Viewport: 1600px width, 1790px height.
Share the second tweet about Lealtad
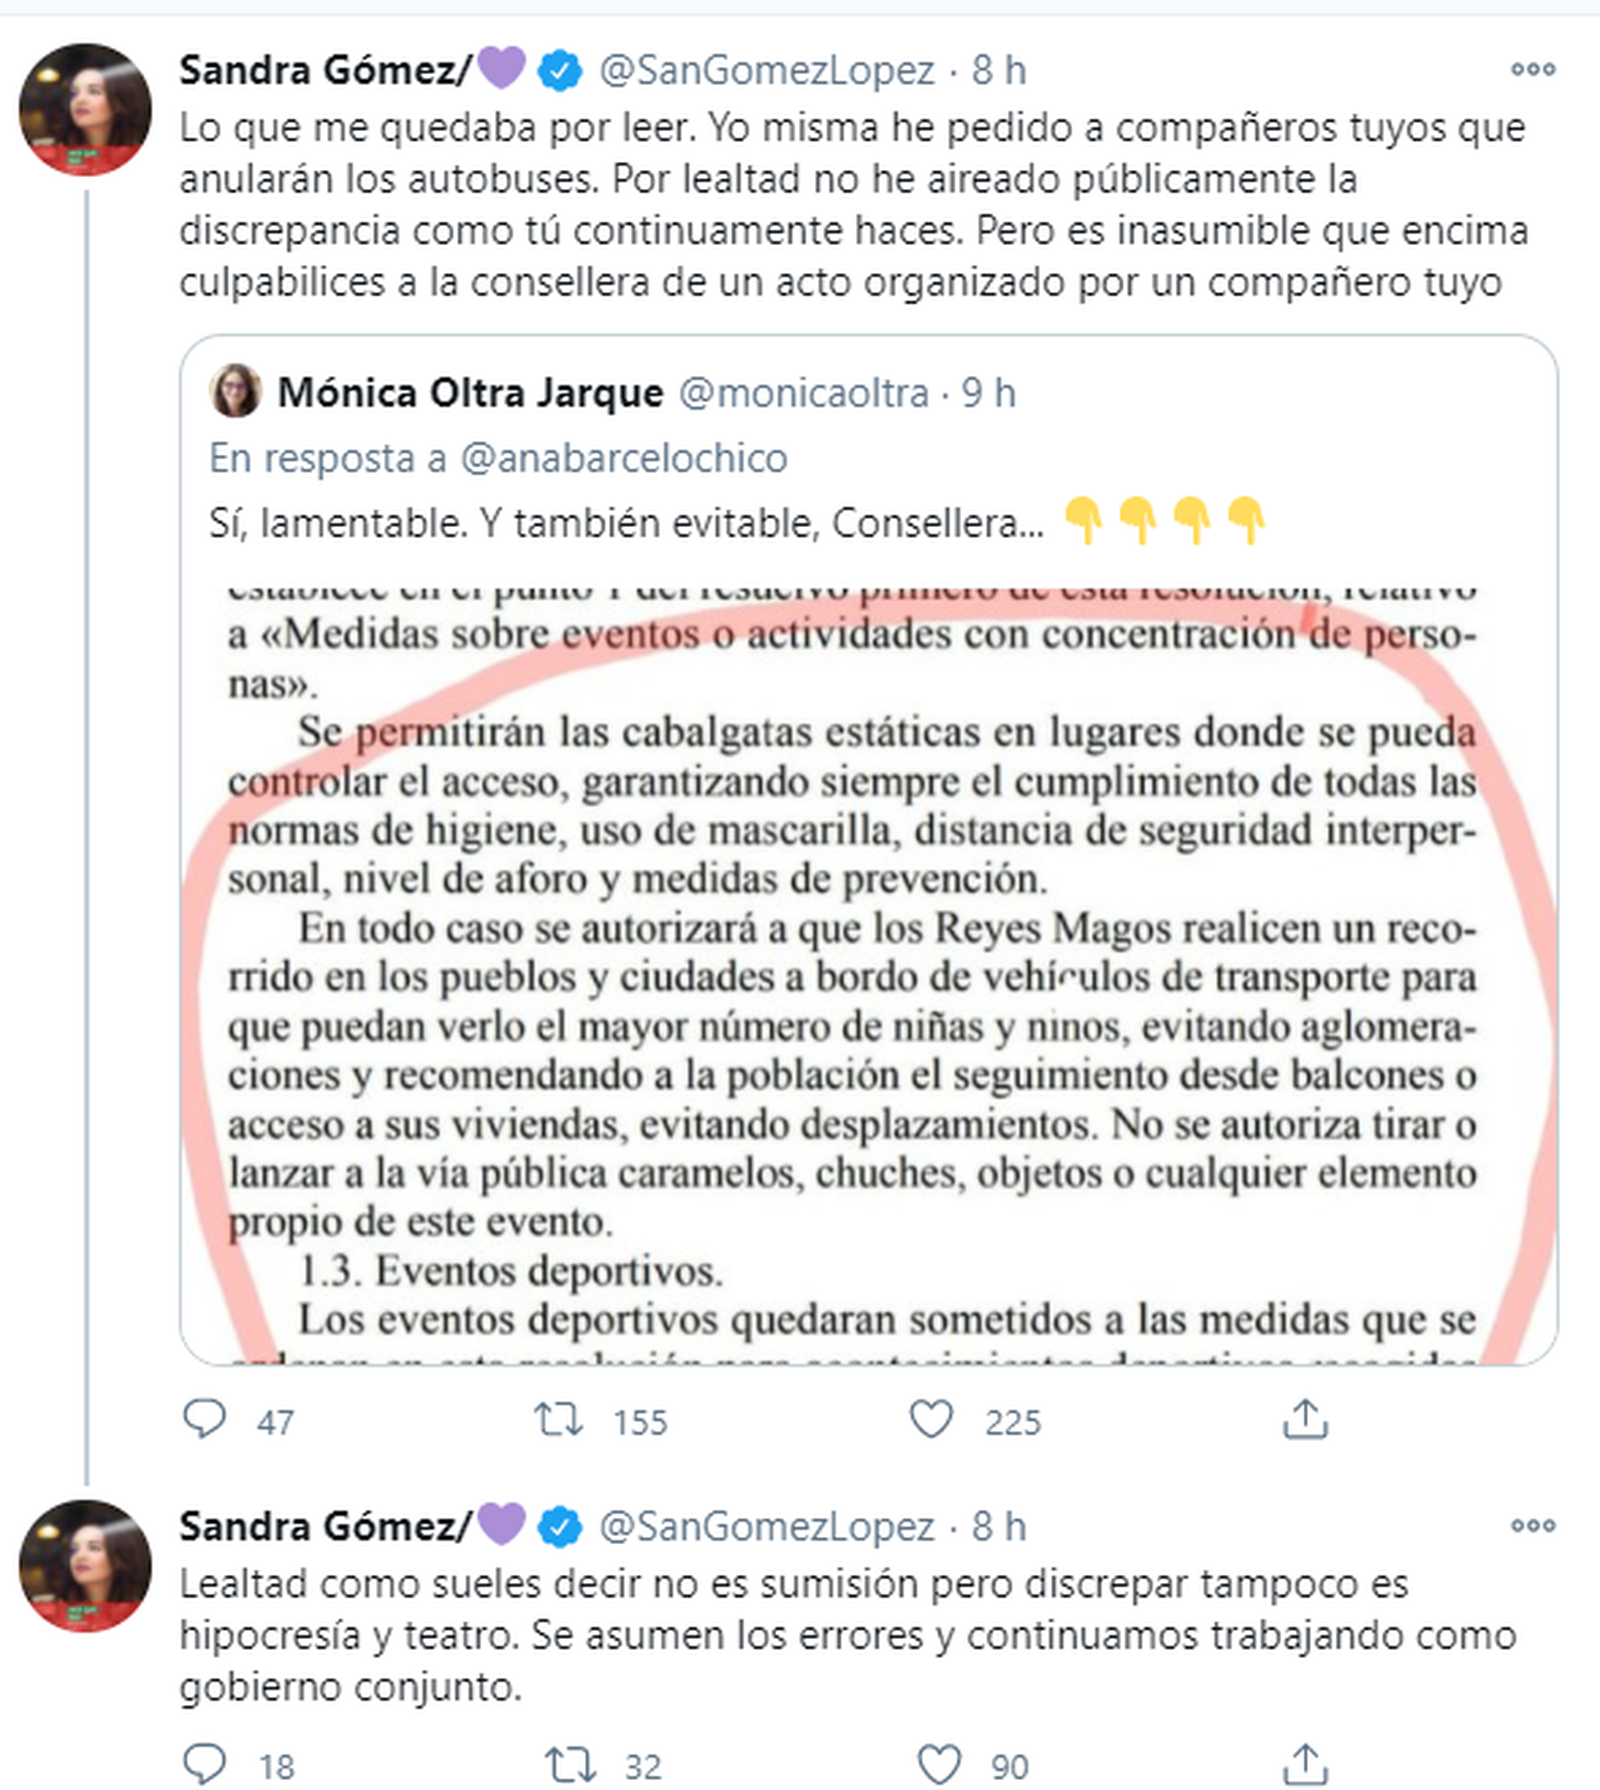(x=1305, y=1765)
